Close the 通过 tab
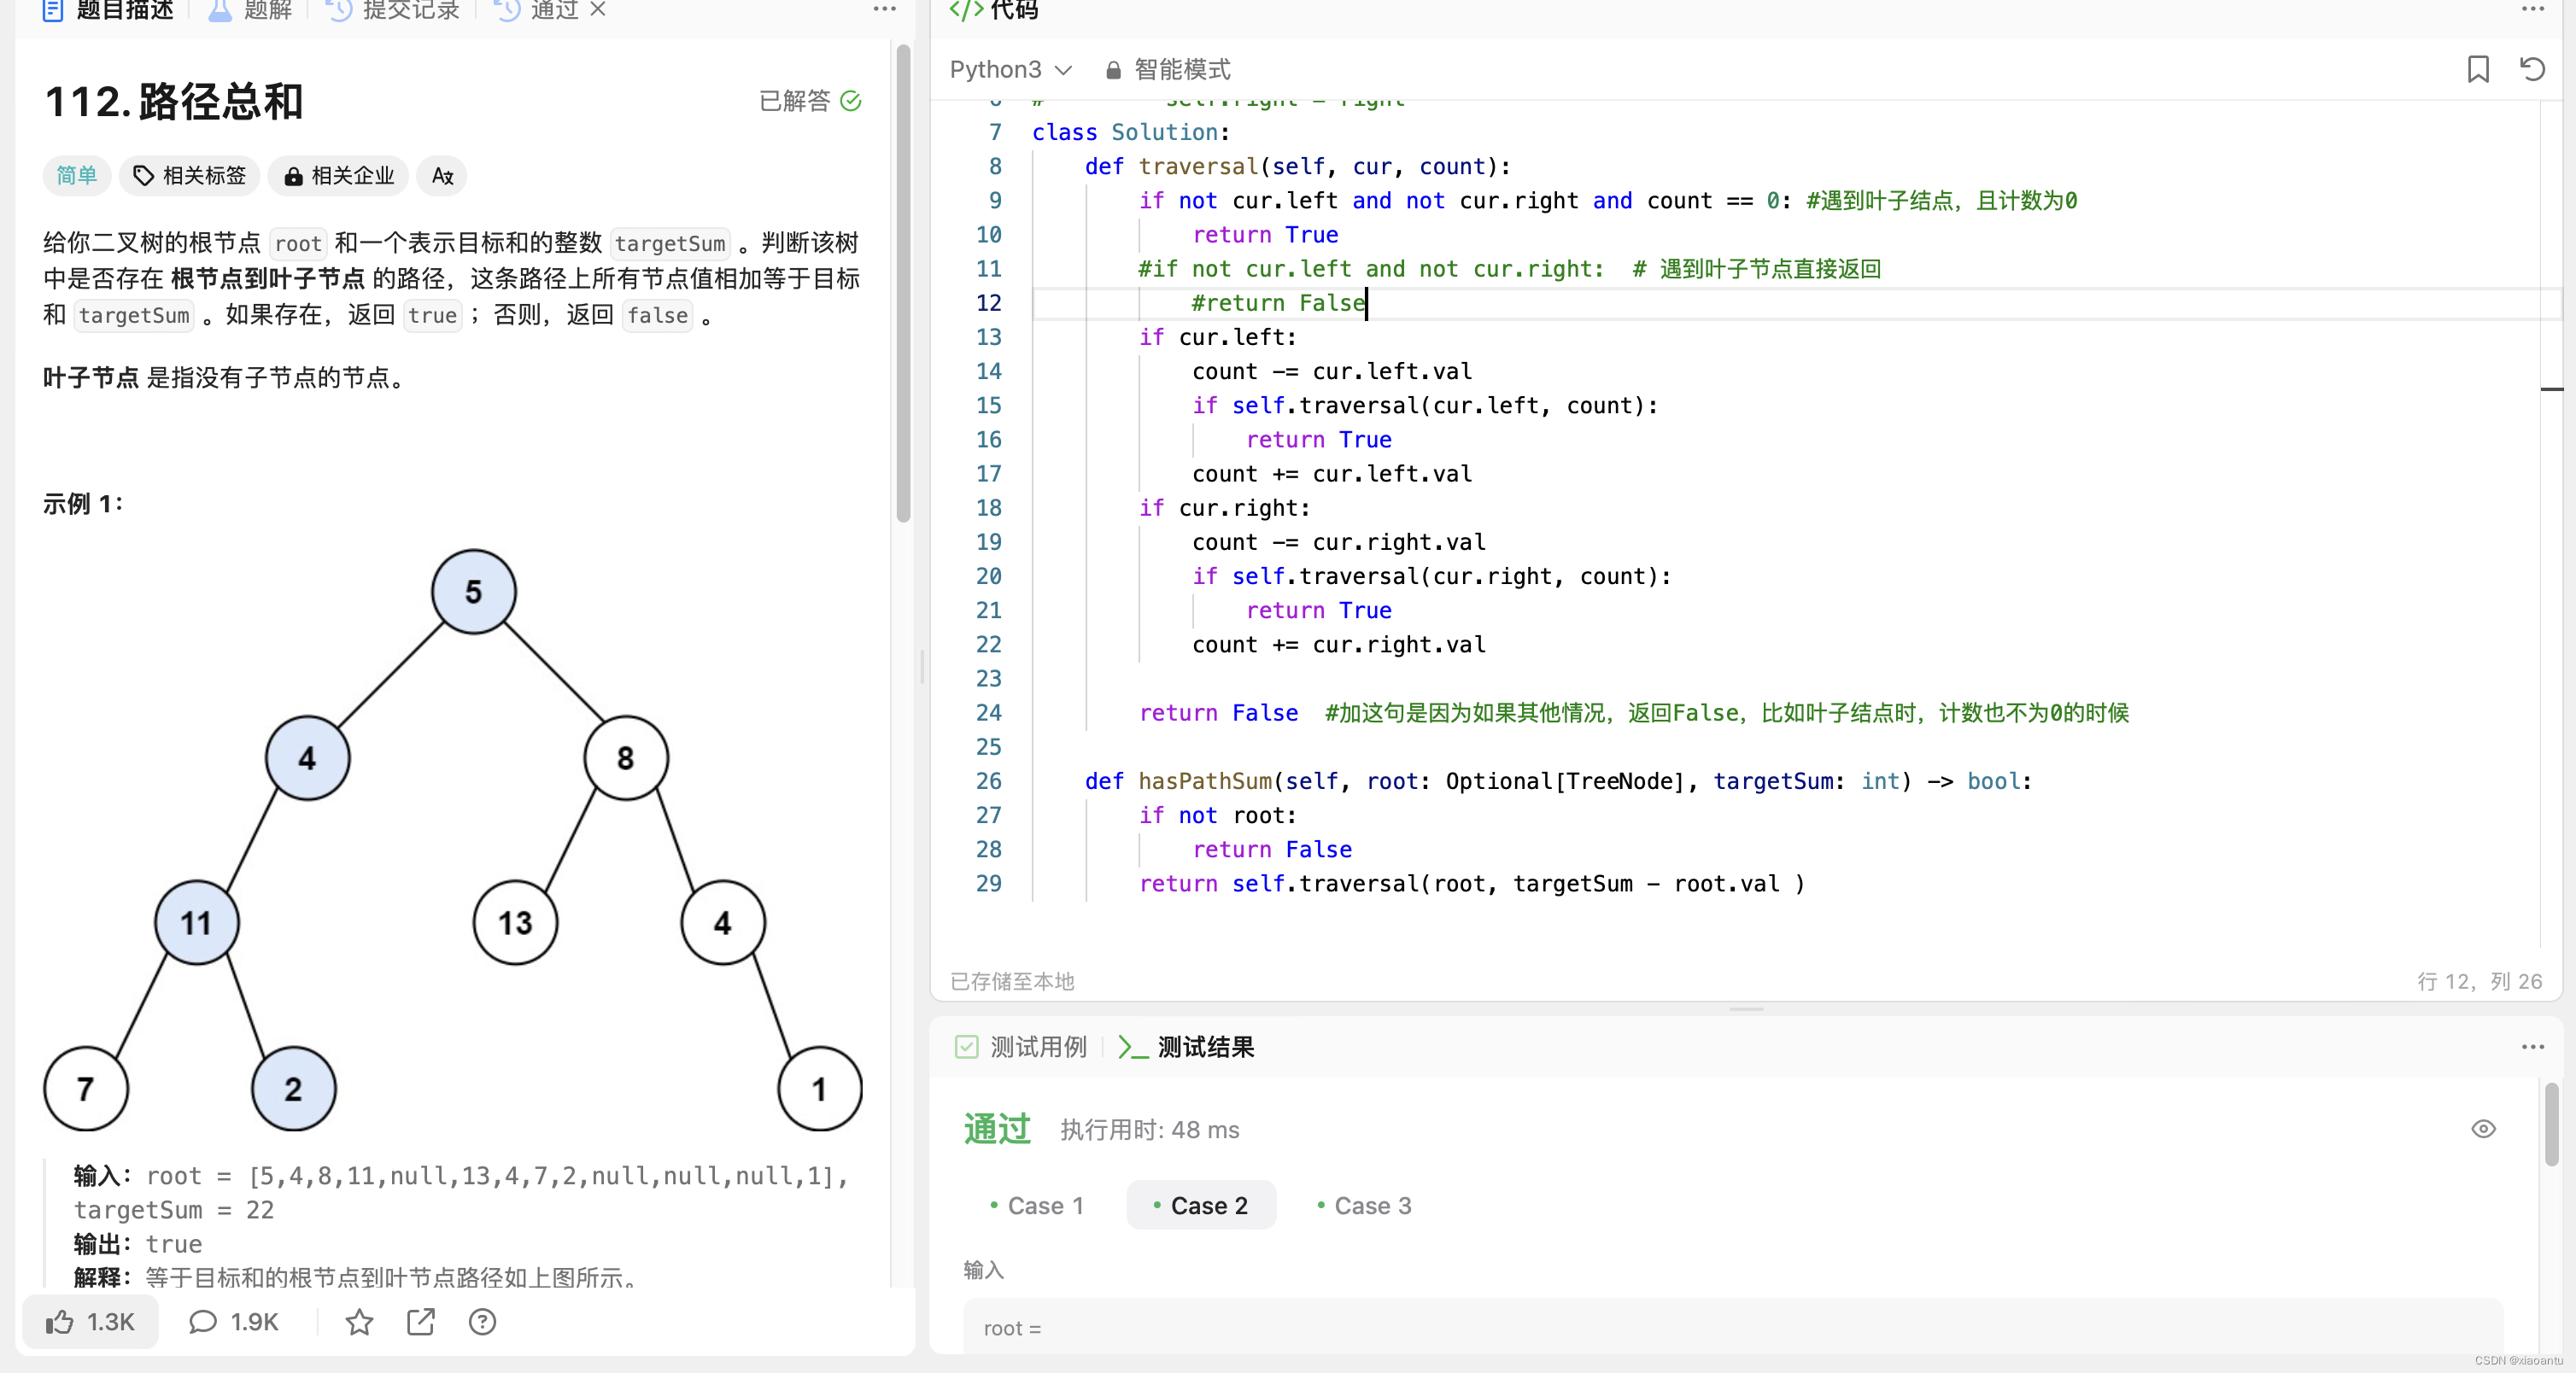 [x=598, y=9]
